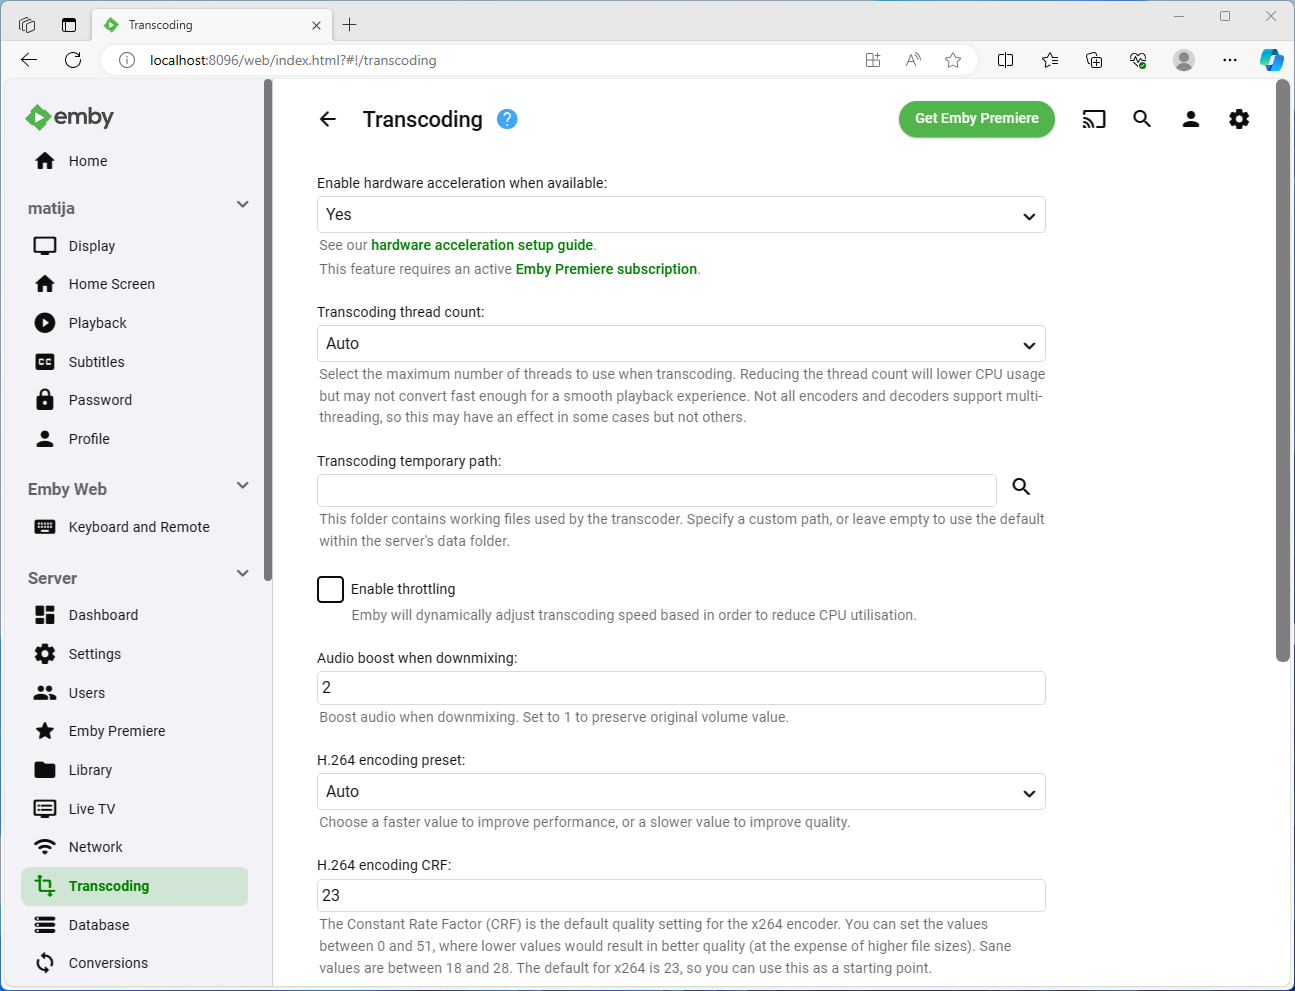
Task: Open the Transcoding help question-mark icon
Action: pyautogui.click(x=507, y=119)
